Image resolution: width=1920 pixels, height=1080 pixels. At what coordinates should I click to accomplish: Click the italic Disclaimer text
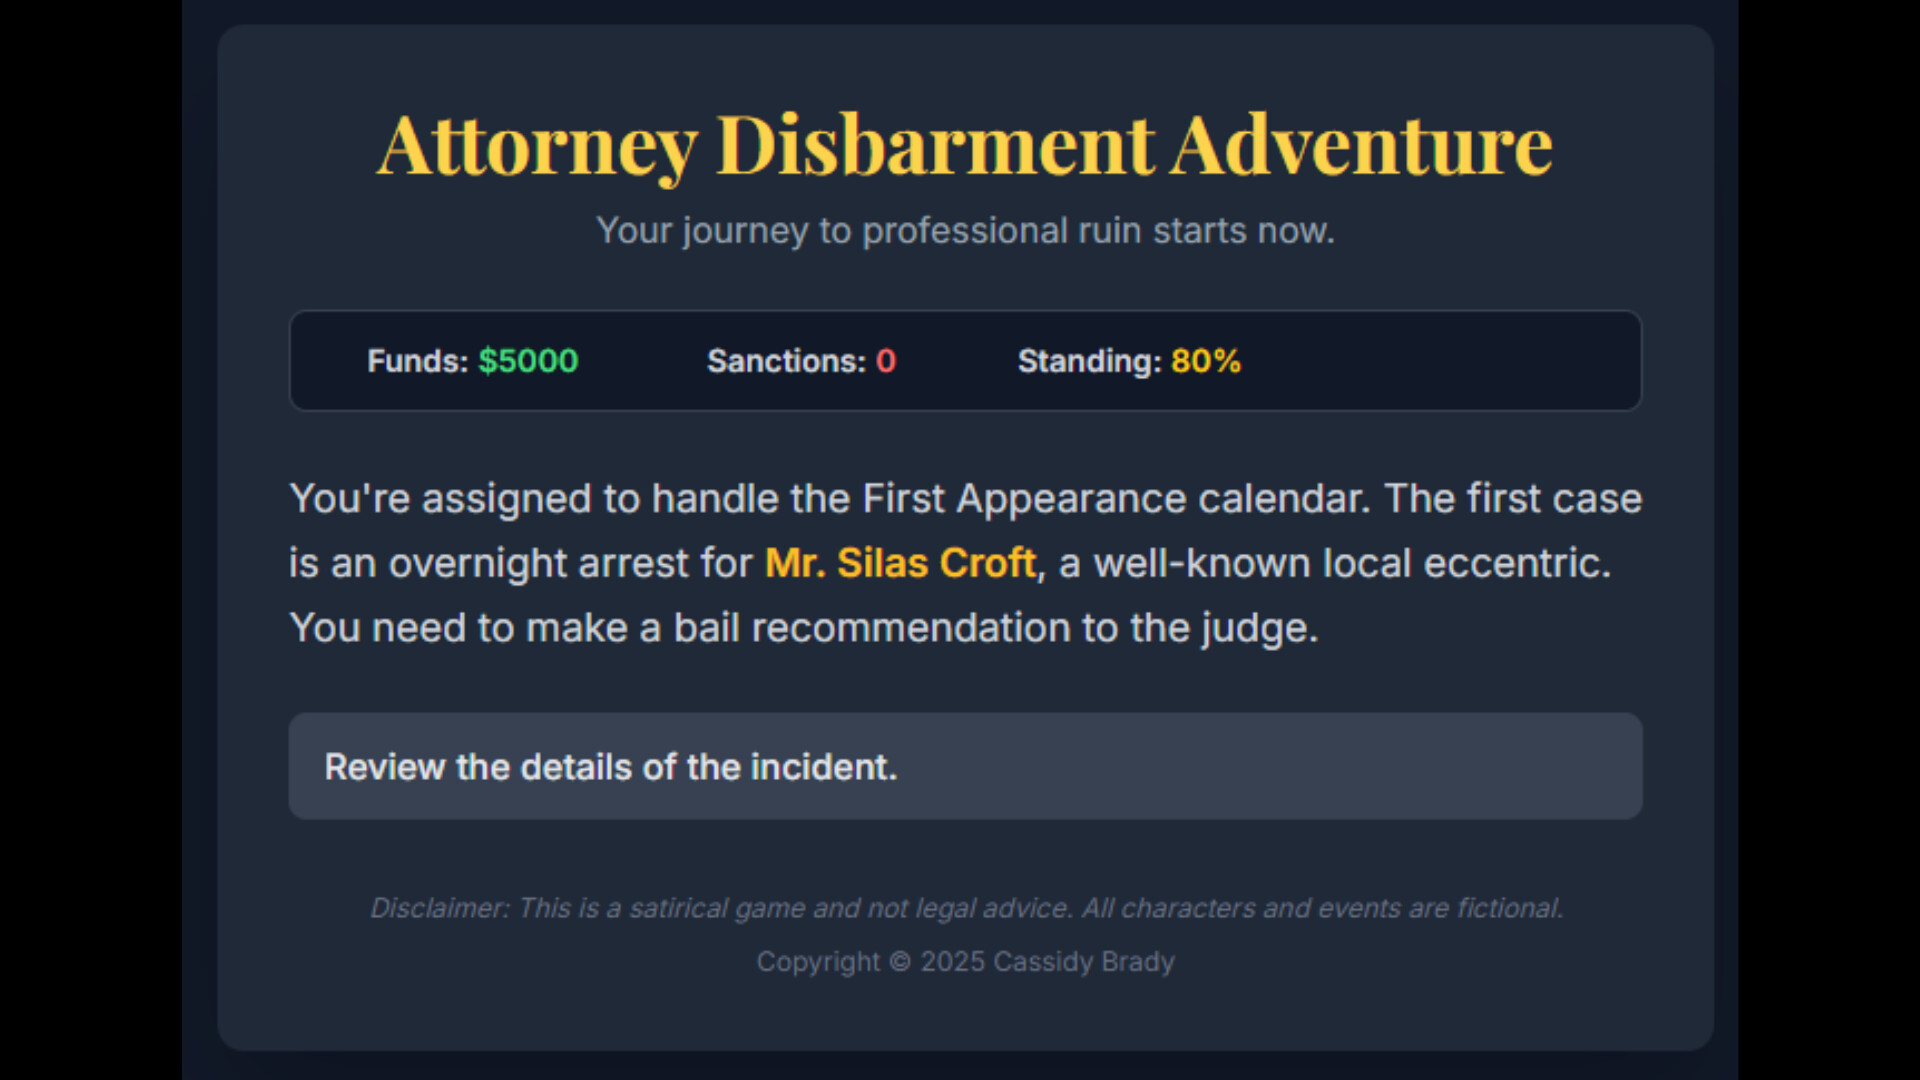[x=965, y=908]
